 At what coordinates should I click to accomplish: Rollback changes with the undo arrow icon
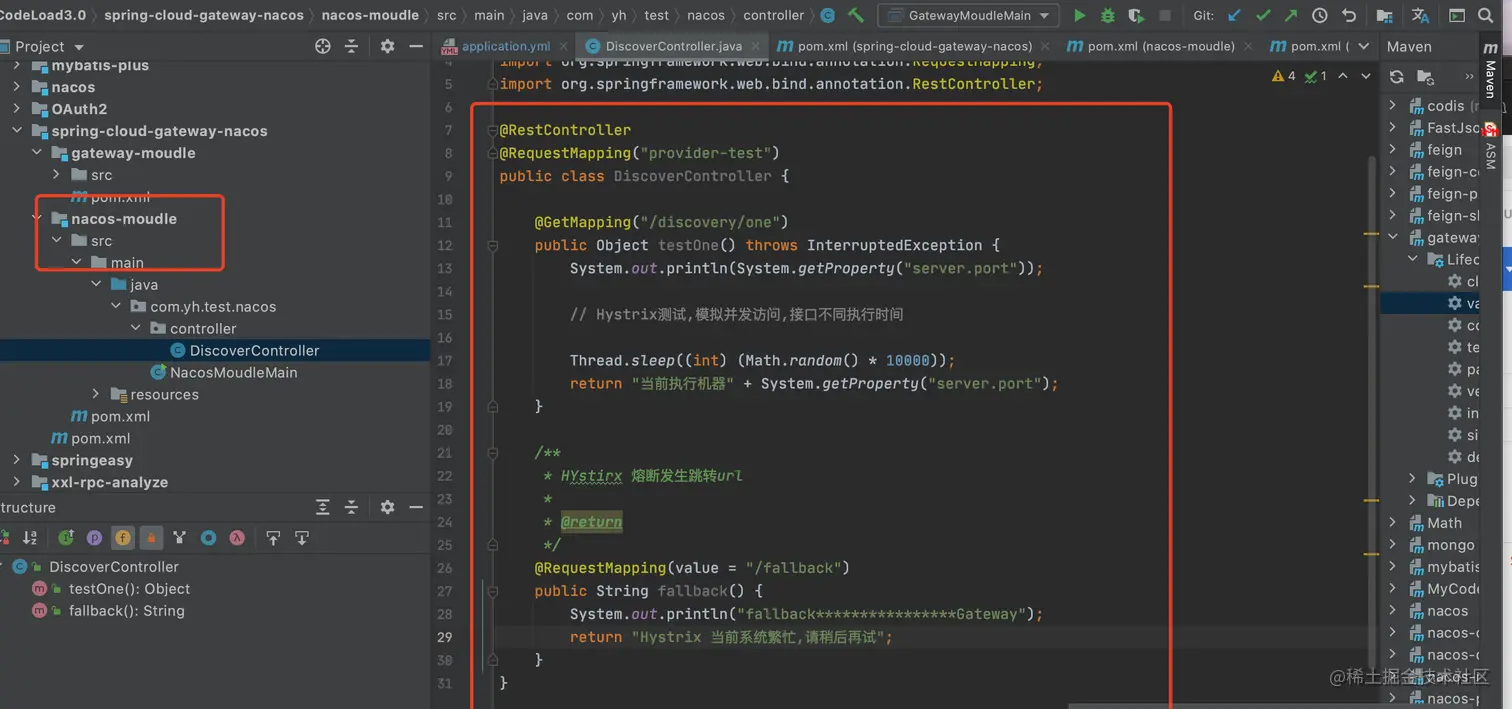(x=1349, y=16)
